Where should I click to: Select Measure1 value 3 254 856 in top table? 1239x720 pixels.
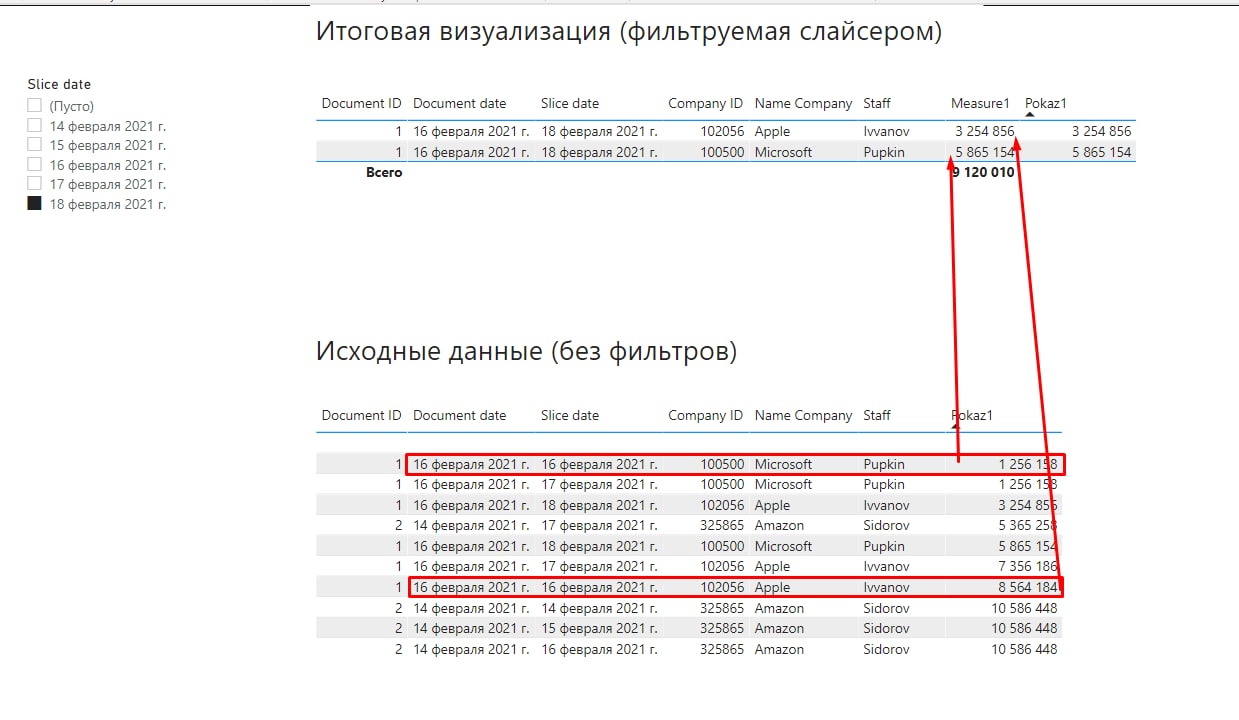[x=985, y=131]
